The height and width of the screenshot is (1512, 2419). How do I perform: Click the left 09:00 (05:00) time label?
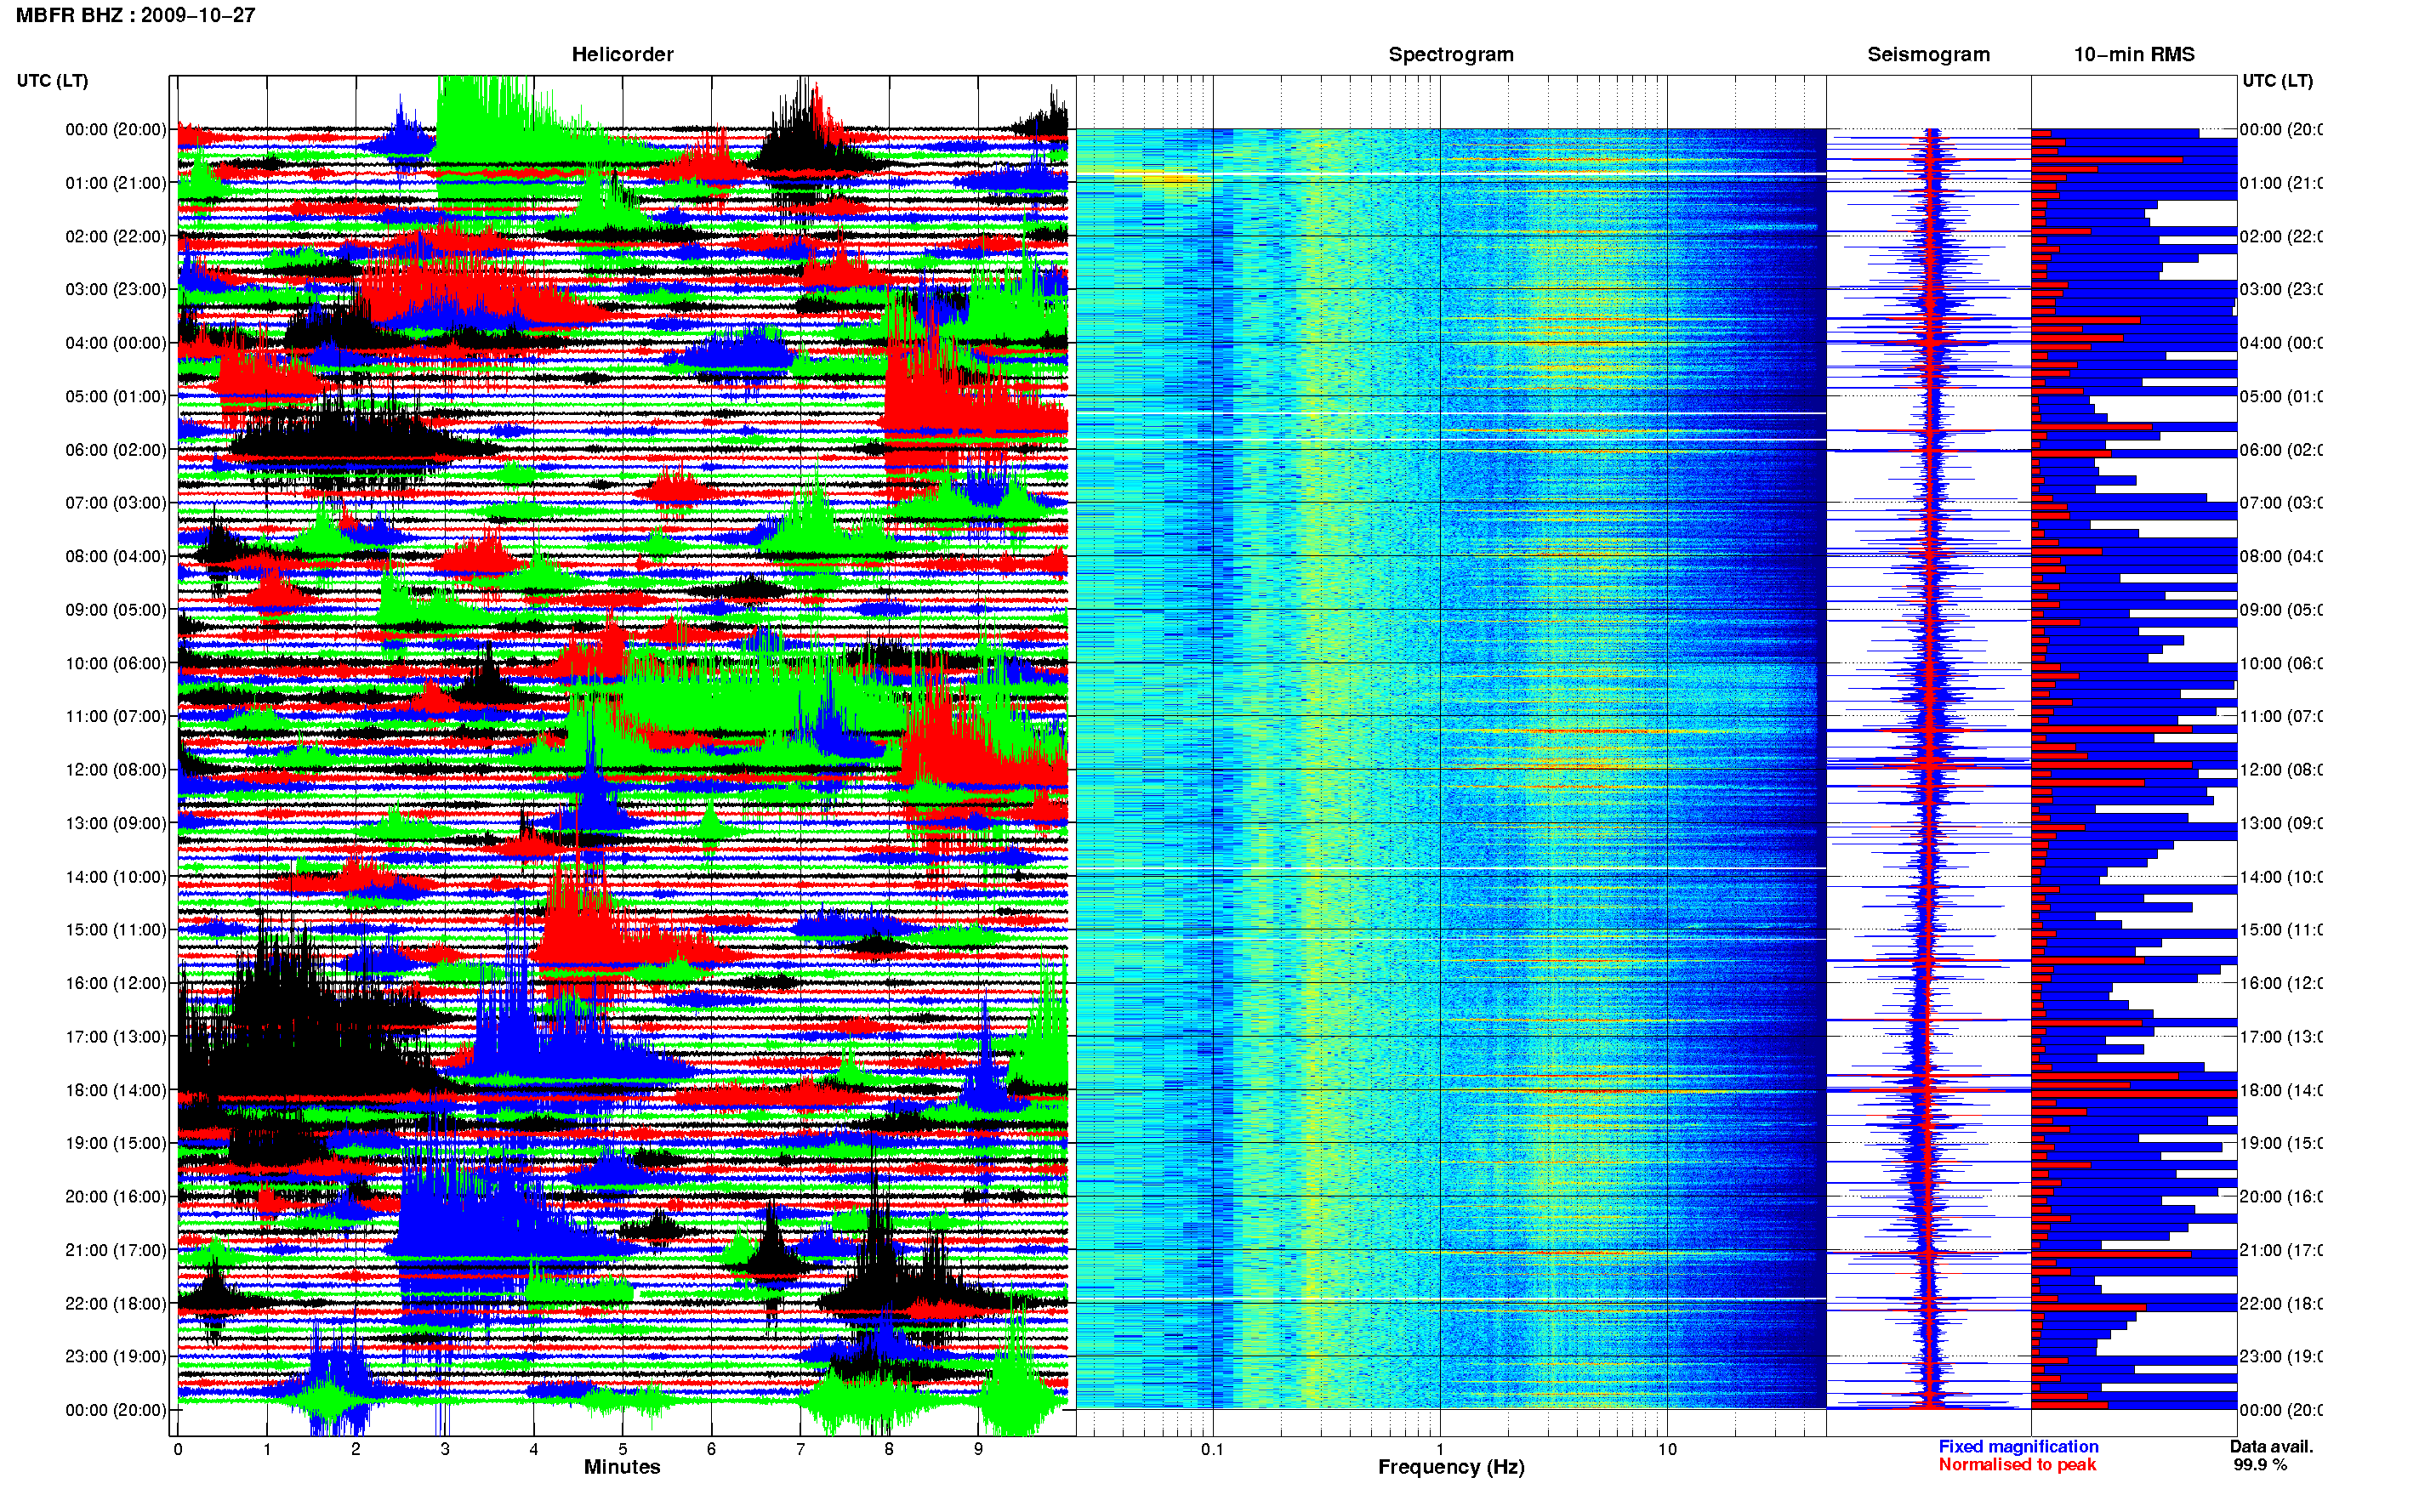click(x=116, y=609)
